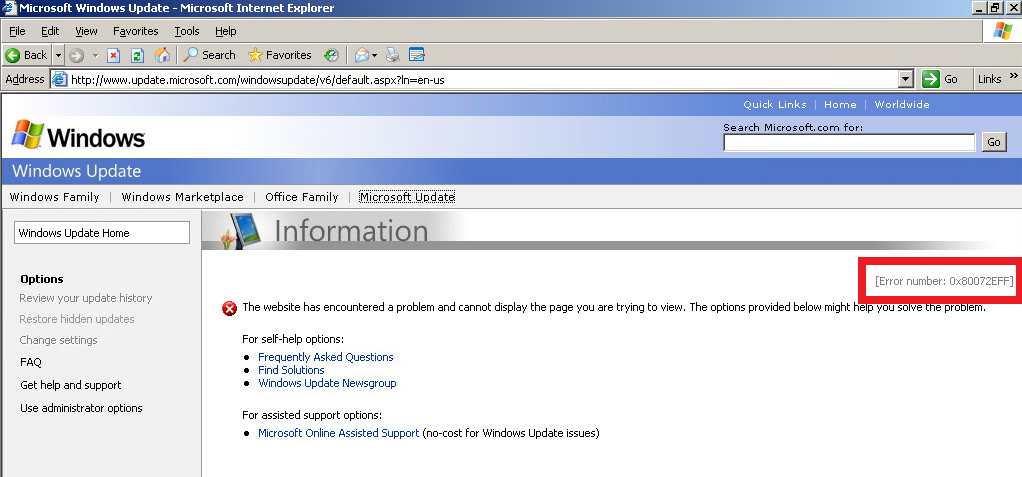Expand the address bar dropdown
Image resolution: width=1022 pixels, height=477 pixels.
pyautogui.click(x=905, y=80)
